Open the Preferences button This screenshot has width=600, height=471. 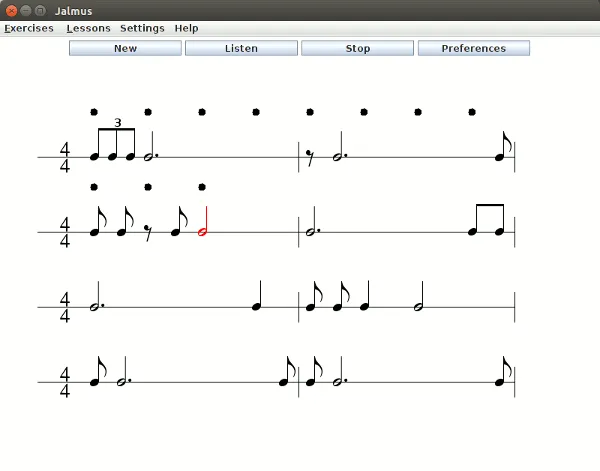[474, 48]
